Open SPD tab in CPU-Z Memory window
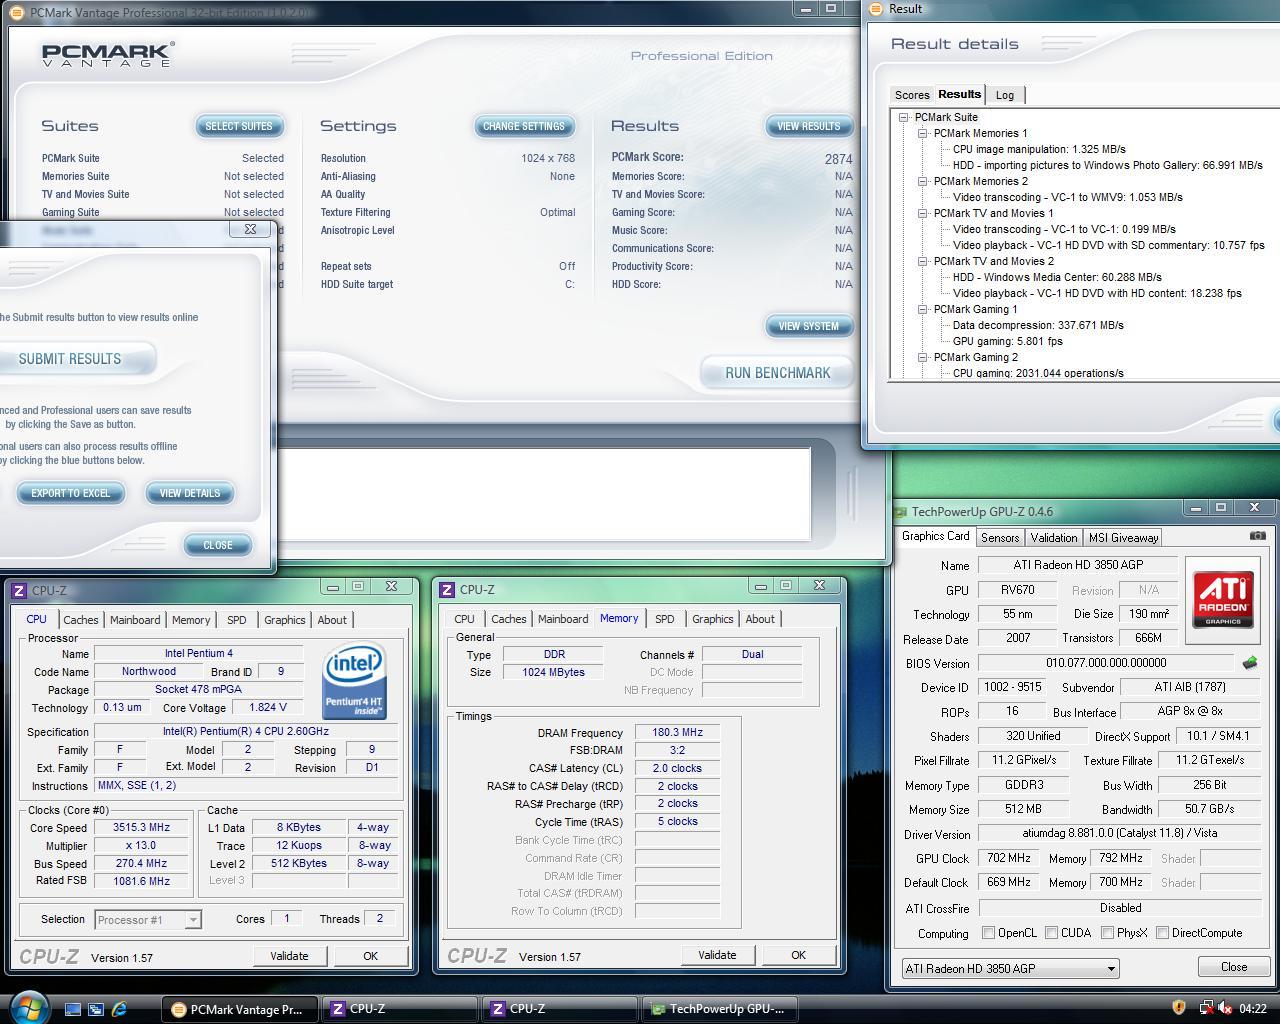1280x1024 pixels. (x=664, y=619)
